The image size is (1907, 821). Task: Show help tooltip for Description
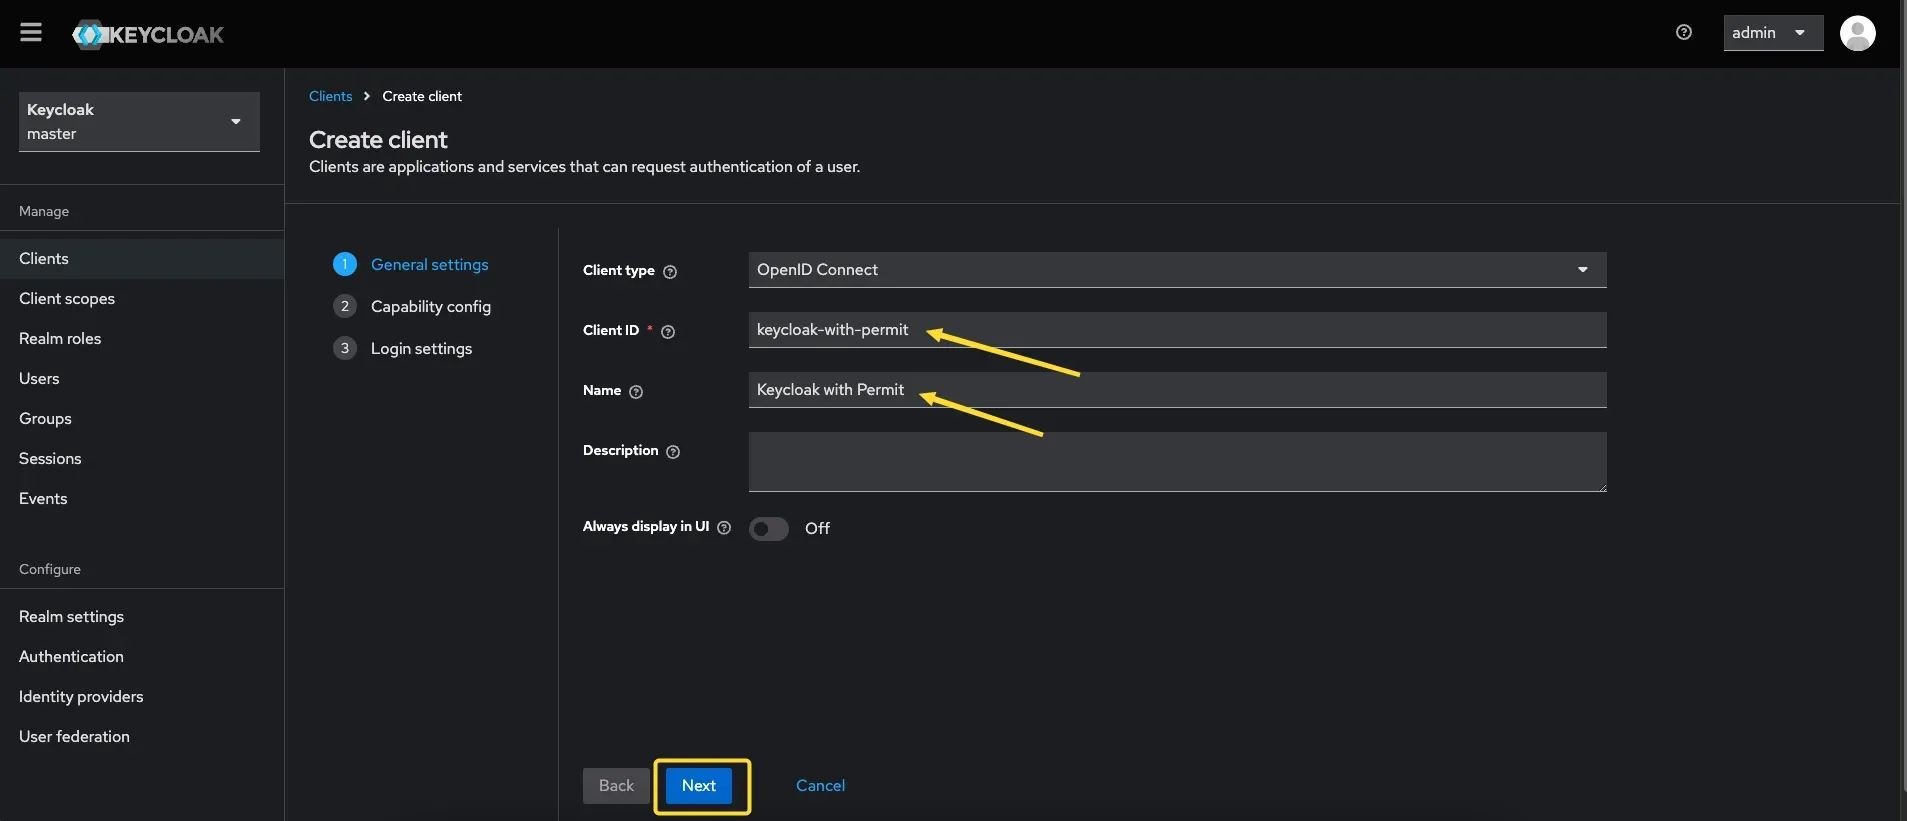pos(673,452)
